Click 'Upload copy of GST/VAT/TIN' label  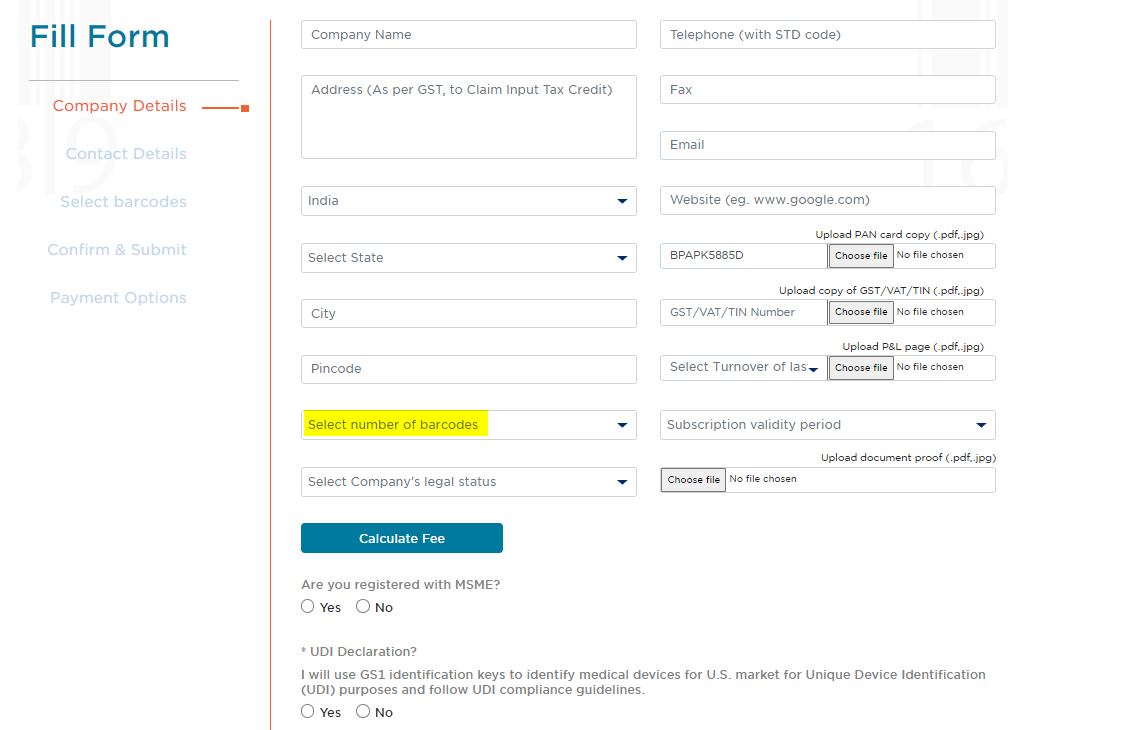(x=881, y=291)
